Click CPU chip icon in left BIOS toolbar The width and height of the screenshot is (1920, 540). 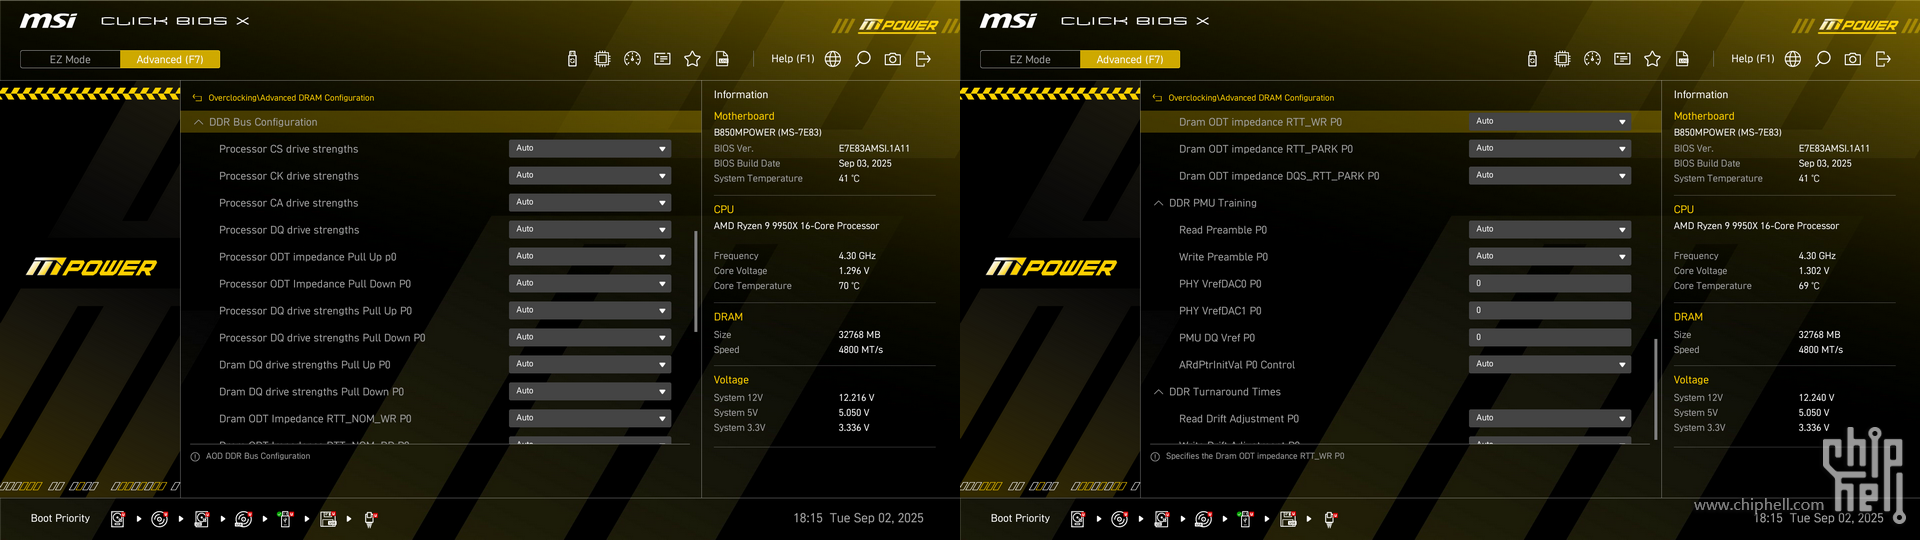(602, 59)
